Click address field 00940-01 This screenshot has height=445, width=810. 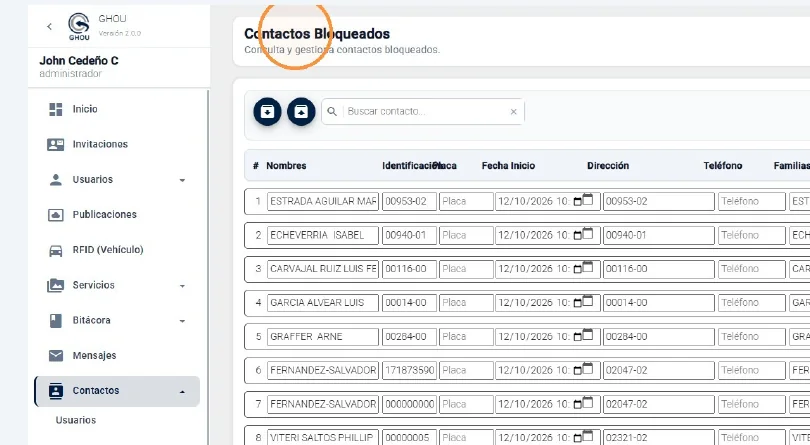659,235
